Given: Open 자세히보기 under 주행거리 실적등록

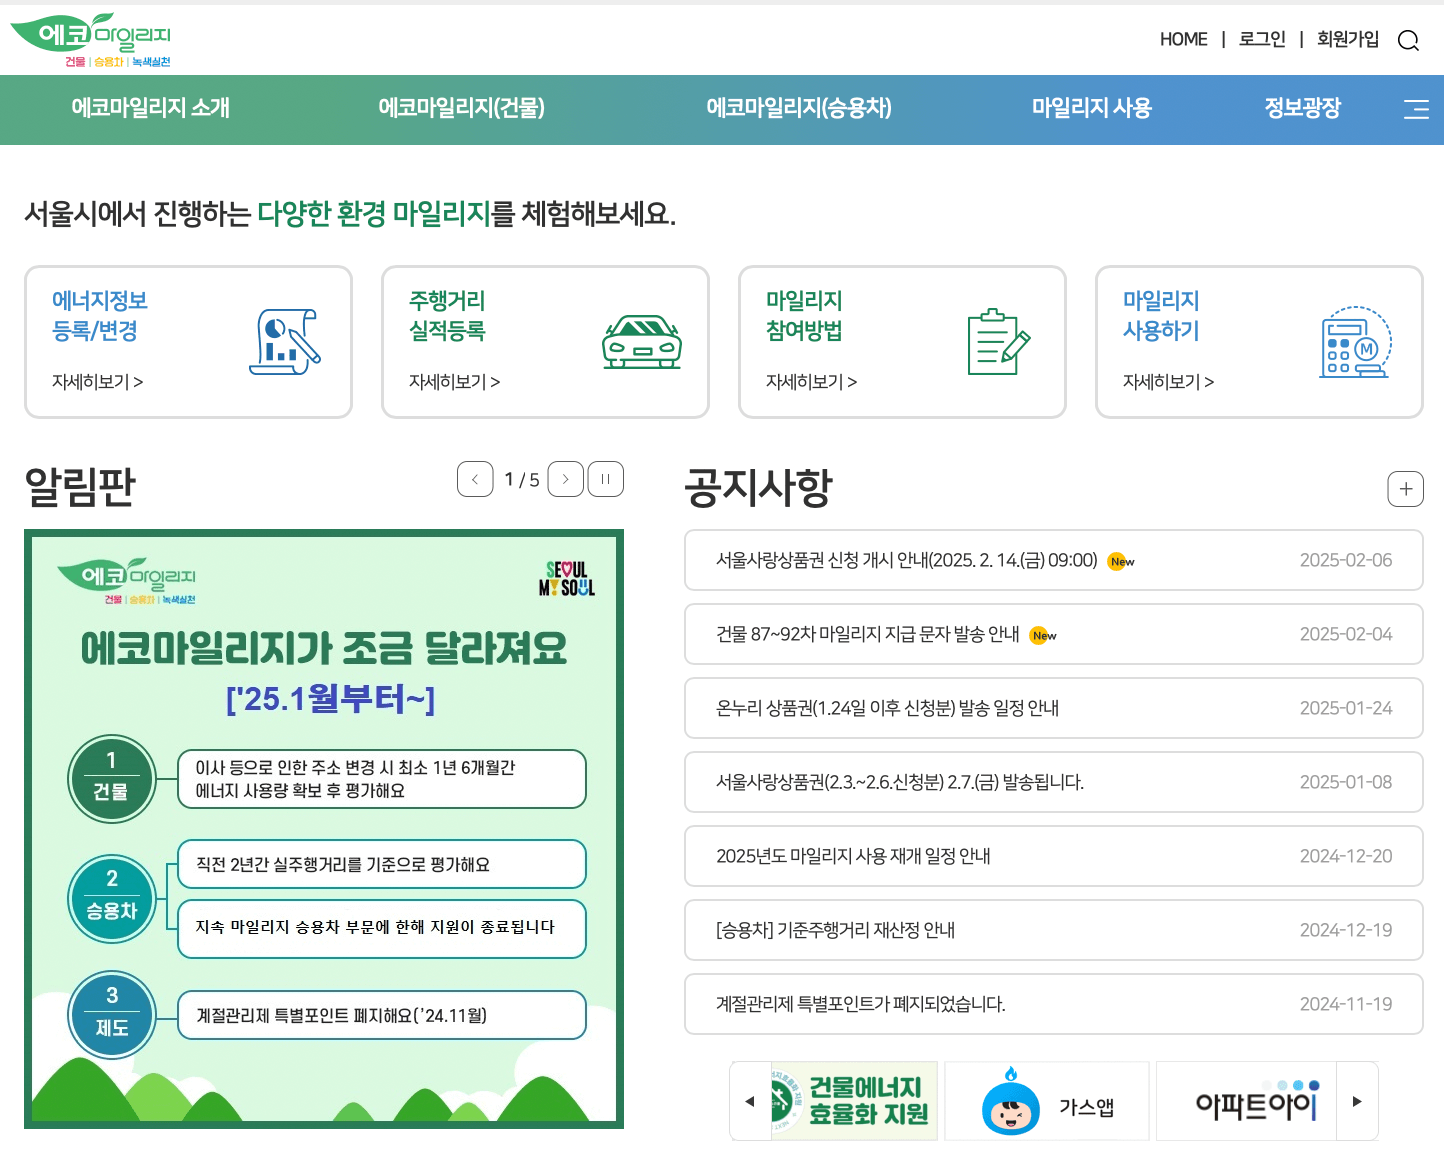Looking at the screenshot, I should point(454,382).
